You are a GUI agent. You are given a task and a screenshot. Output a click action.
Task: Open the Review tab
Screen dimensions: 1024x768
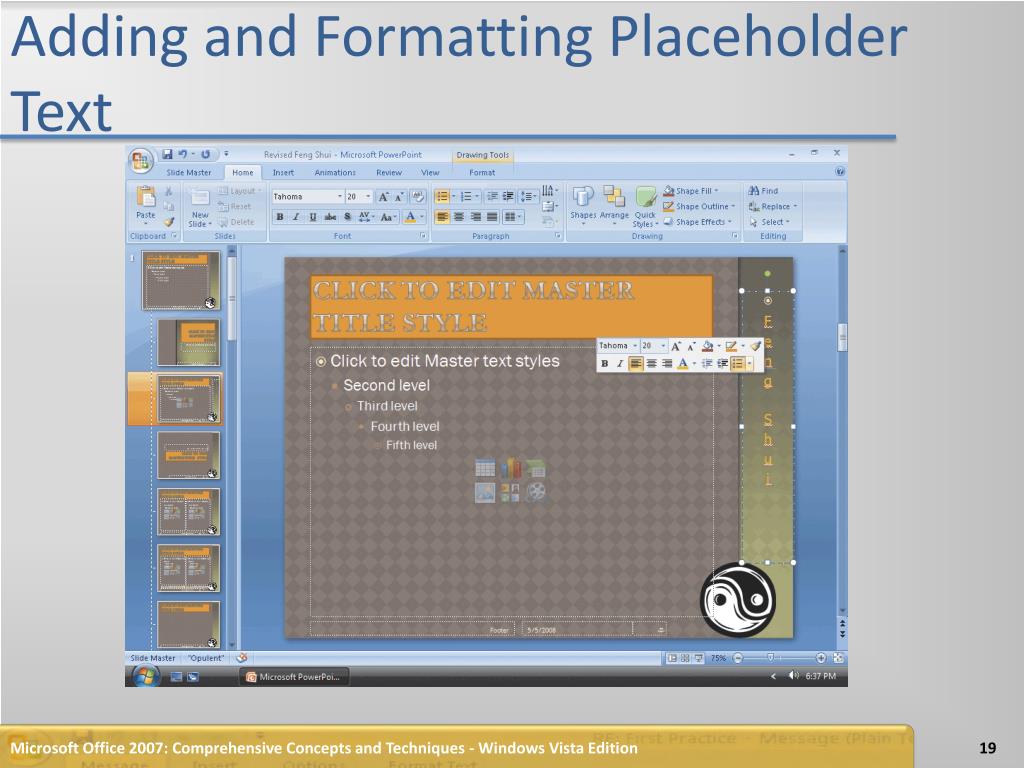click(389, 172)
